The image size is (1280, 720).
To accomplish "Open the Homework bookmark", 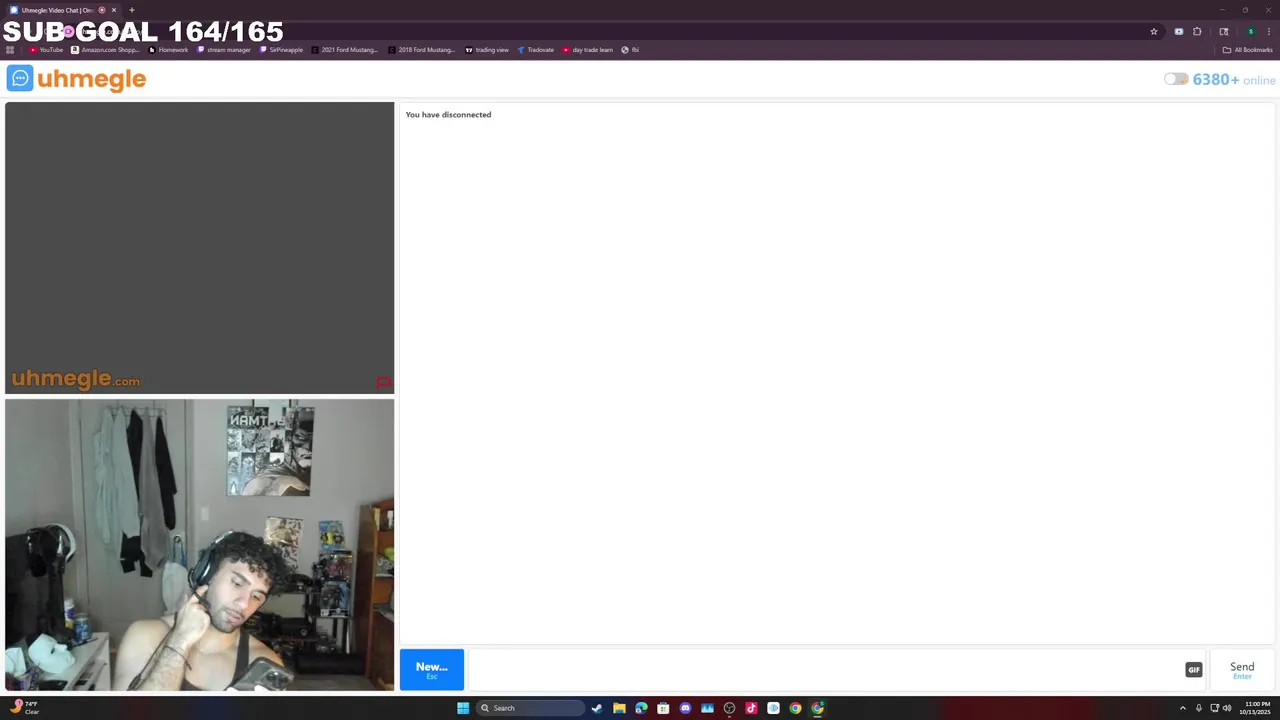I will click(168, 50).
